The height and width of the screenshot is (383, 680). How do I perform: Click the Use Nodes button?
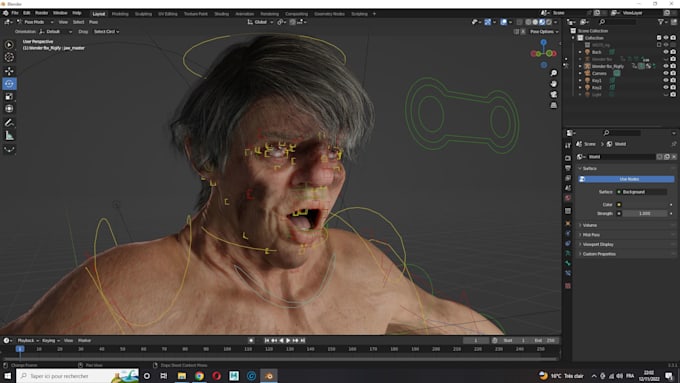point(626,179)
